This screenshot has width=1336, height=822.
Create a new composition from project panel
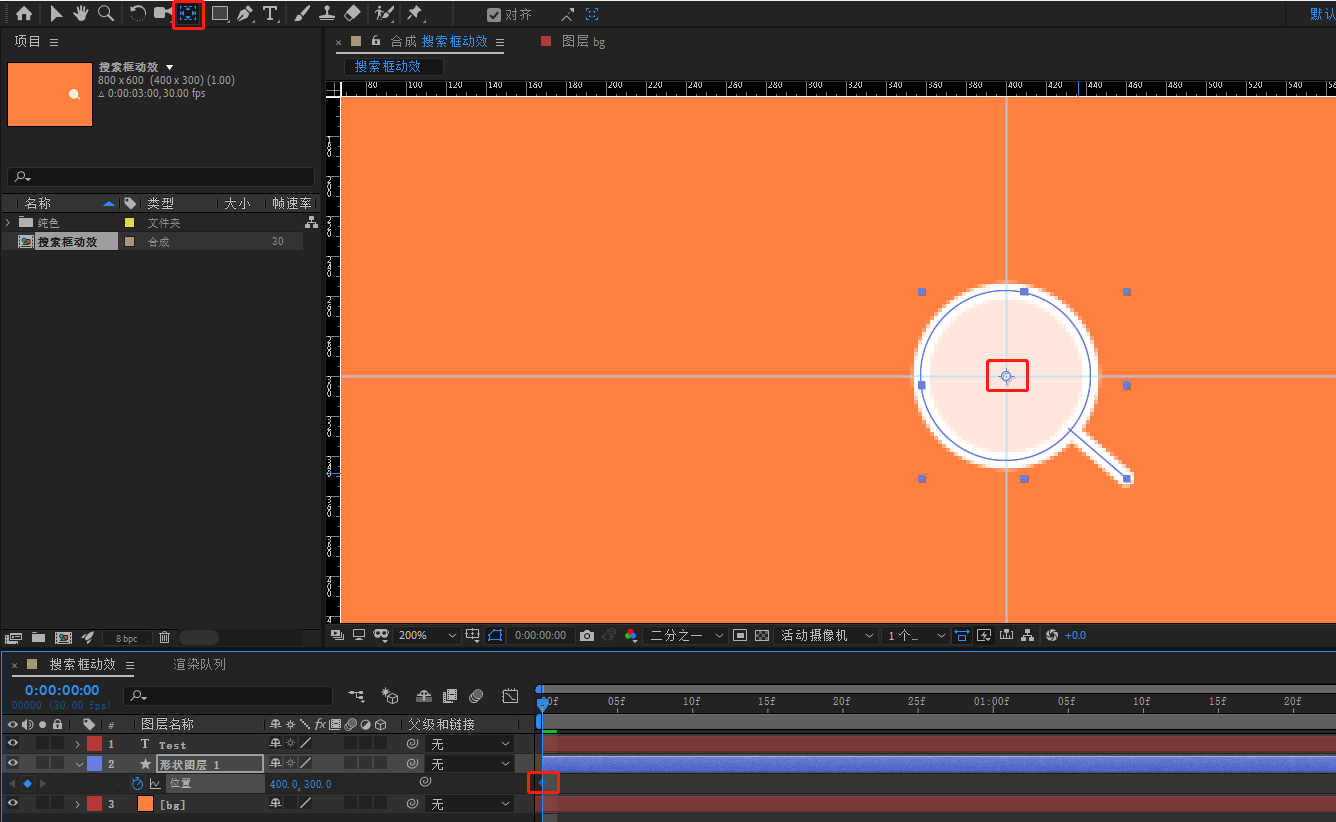[63, 637]
